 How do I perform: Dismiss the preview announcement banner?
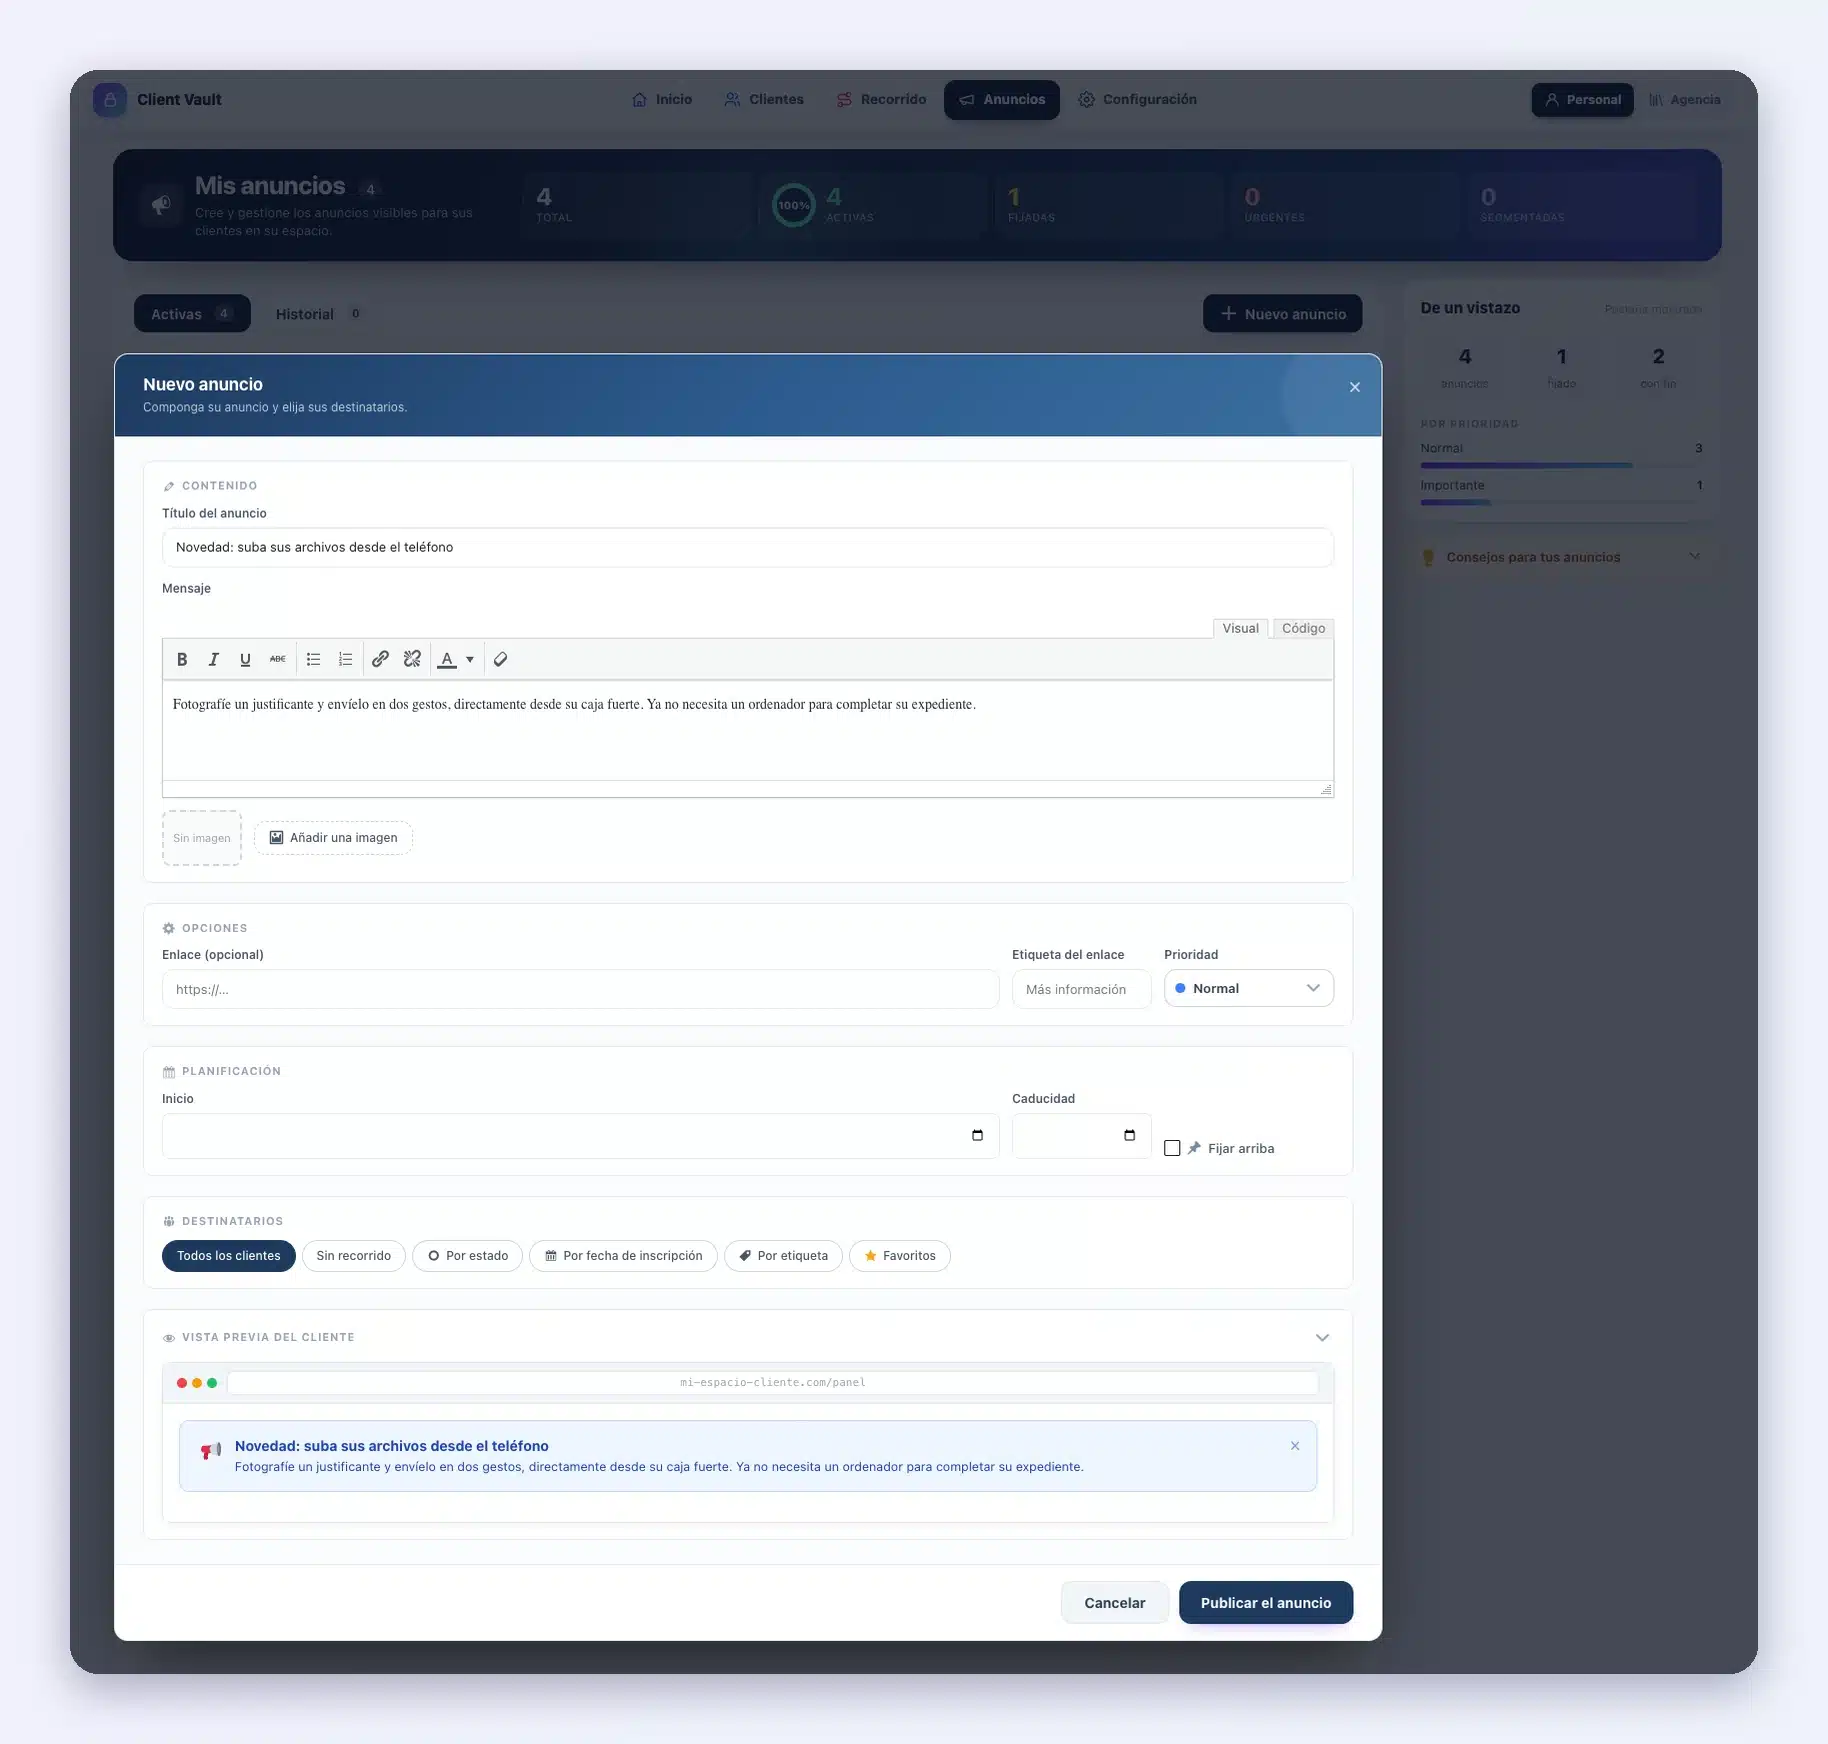(1295, 1446)
